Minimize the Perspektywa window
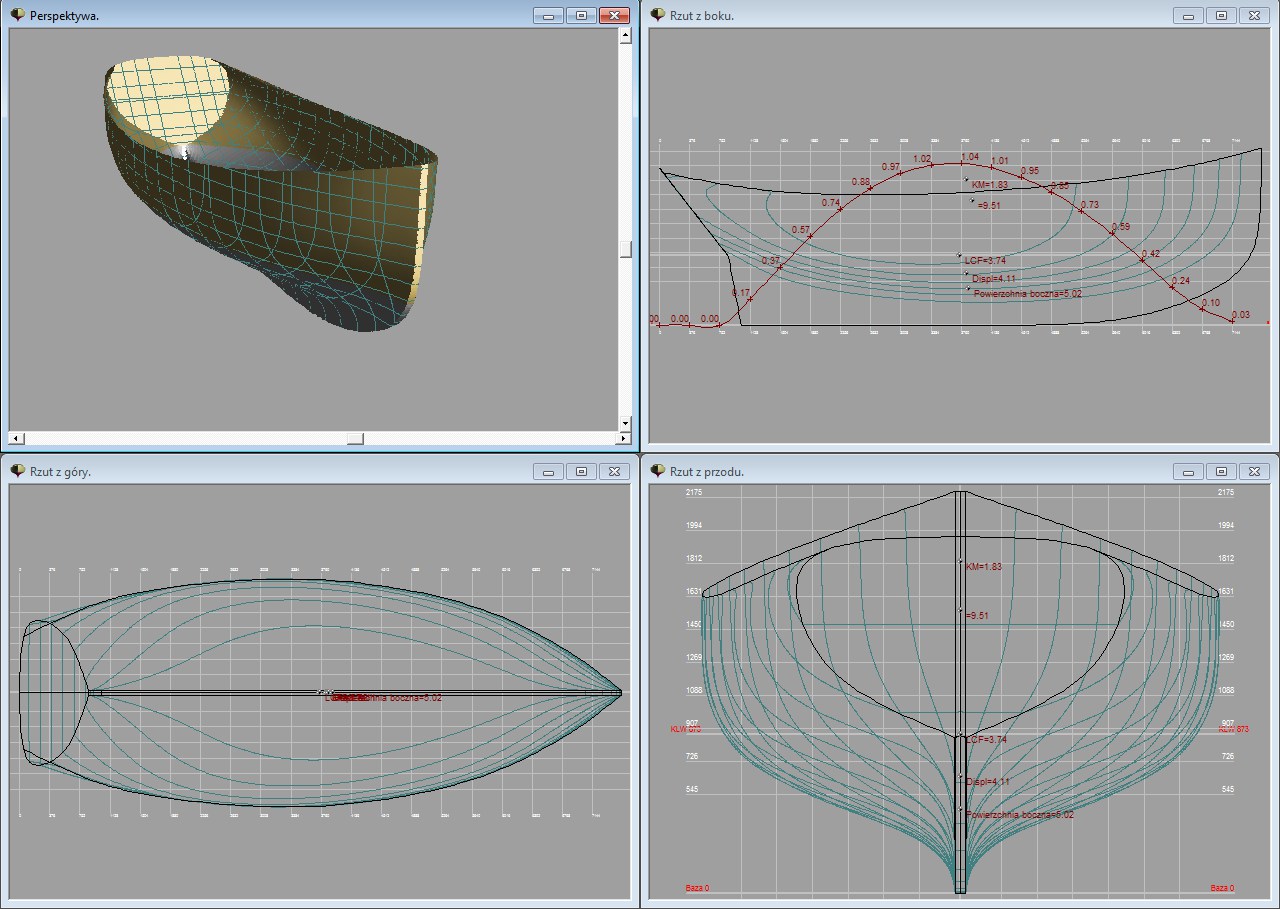Screen dimensions: 1280x909 (548, 15)
